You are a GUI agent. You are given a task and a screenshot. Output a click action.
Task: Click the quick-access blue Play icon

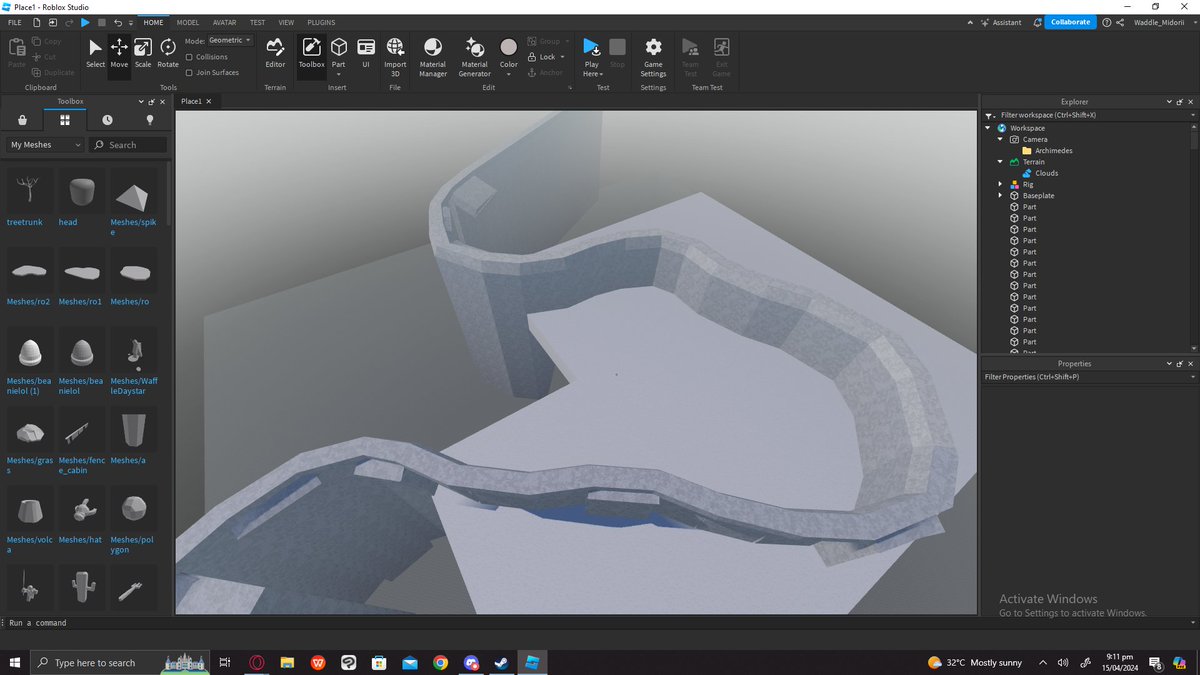tap(85, 22)
